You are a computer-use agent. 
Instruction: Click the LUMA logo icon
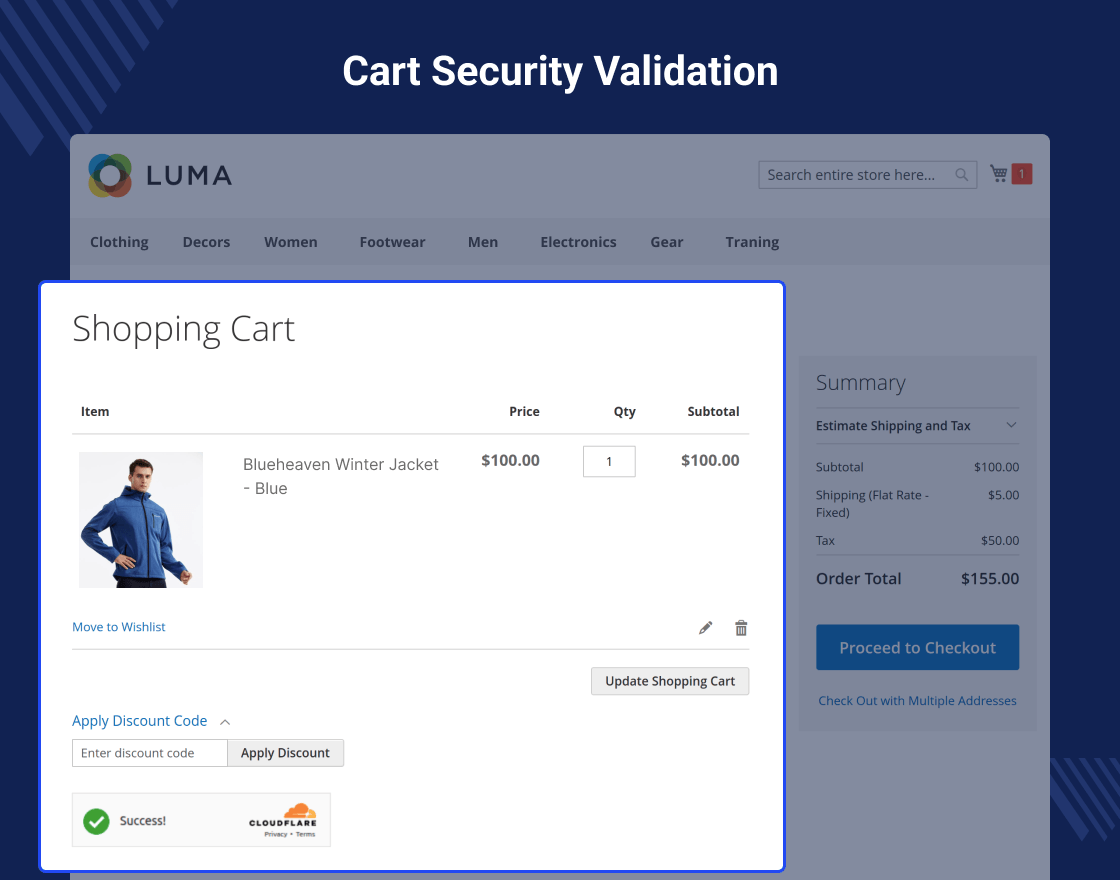[110, 175]
